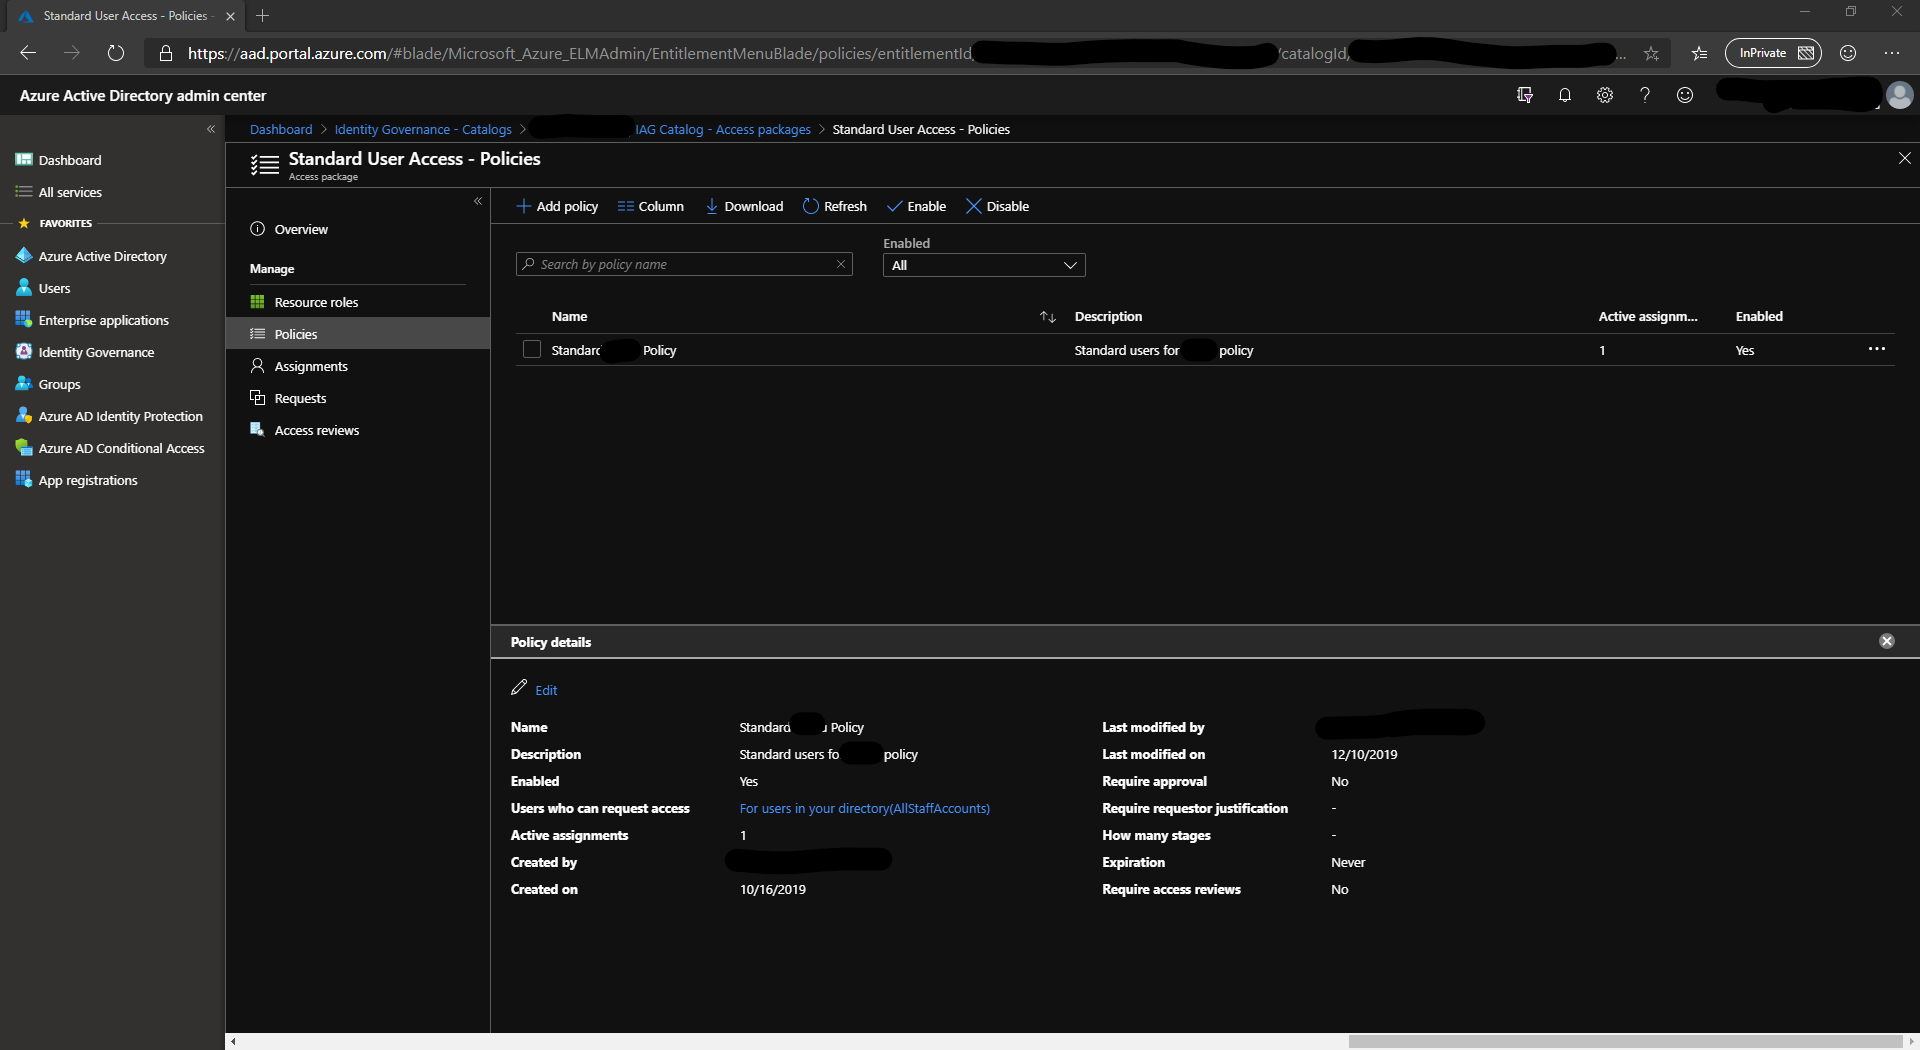Screen dimensions: 1920x1050
Task: Select Policies in the Manage menu
Action: pyautogui.click(x=358, y=334)
